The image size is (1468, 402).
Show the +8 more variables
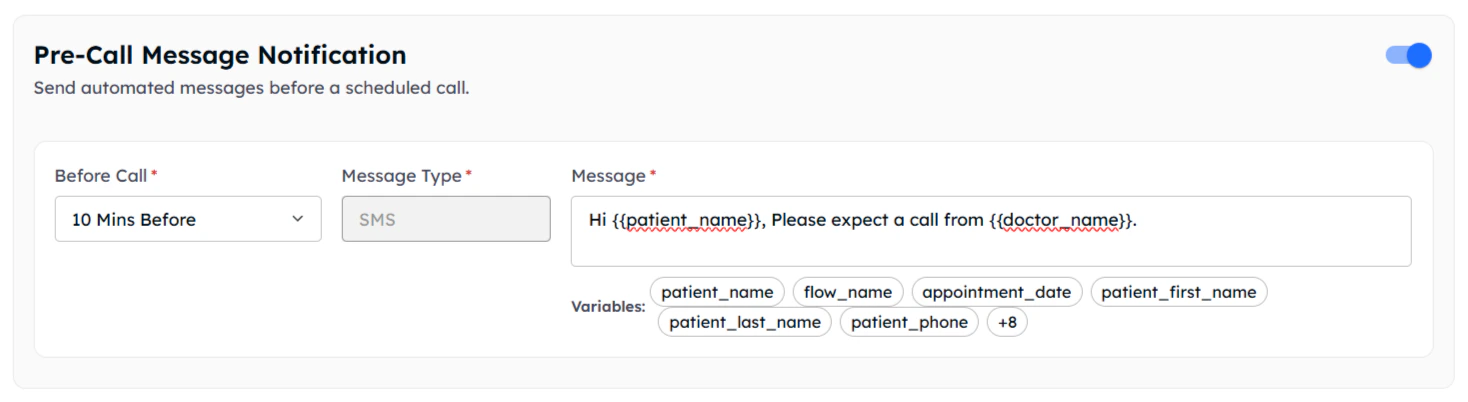point(1007,322)
